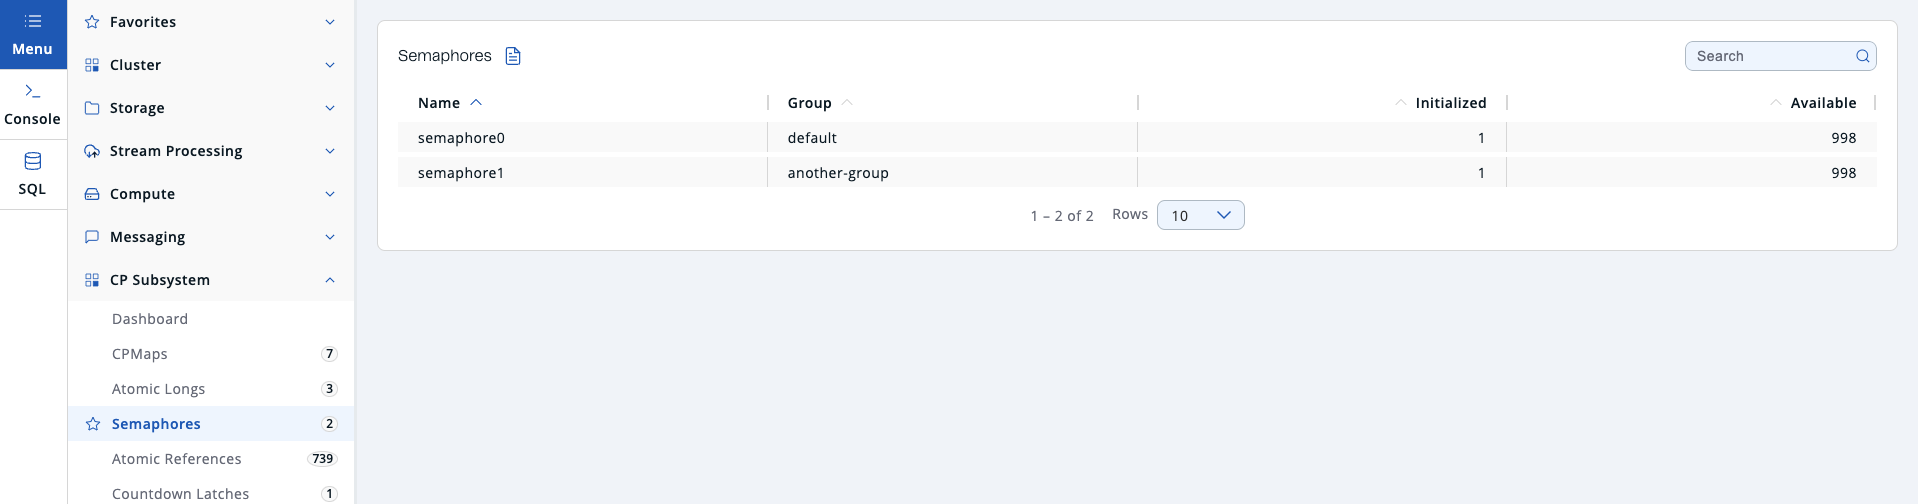Open the Menu panel icon
1918x504 pixels.
point(33,21)
